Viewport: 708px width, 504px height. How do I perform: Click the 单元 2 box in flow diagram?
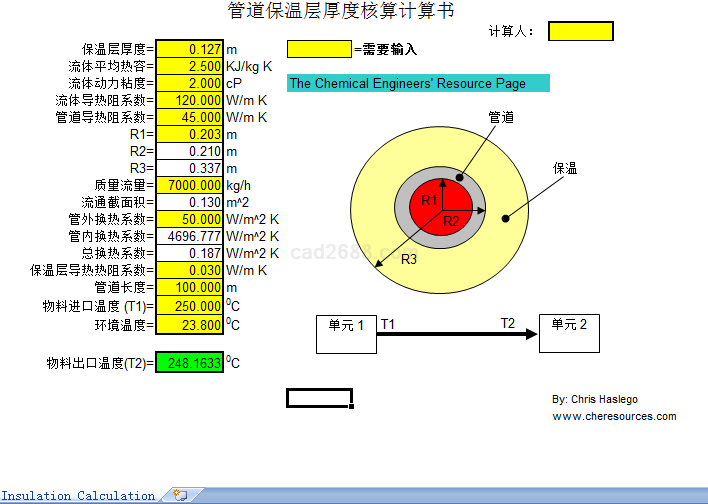click(x=569, y=333)
